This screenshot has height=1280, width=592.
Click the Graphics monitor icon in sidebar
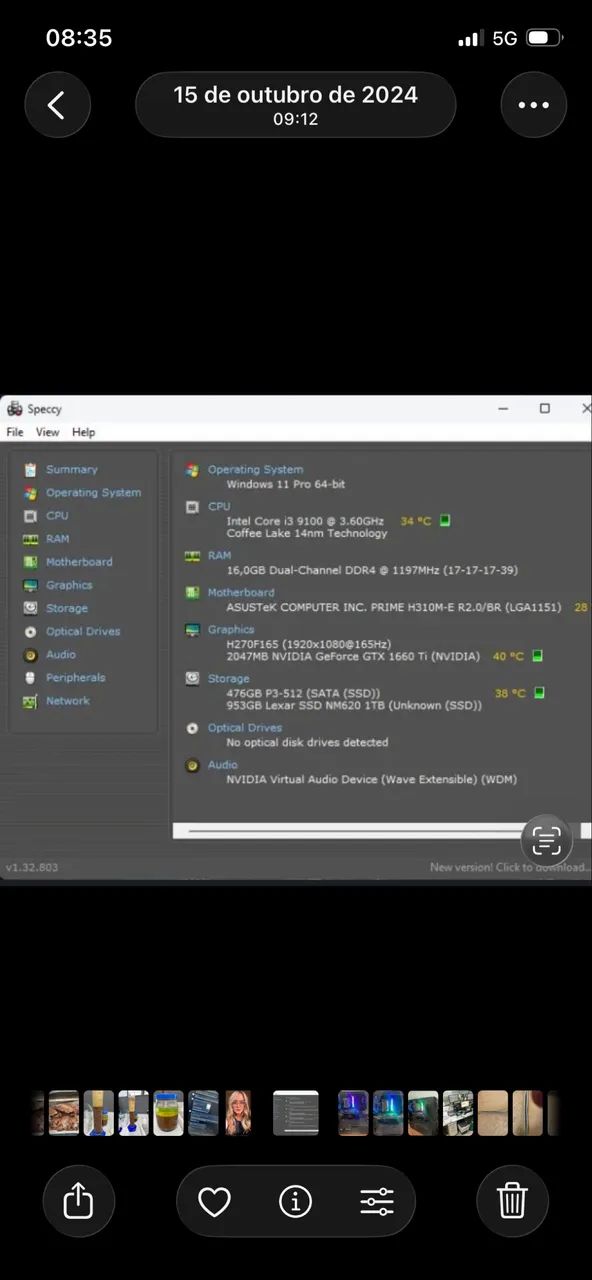[30, 585]
